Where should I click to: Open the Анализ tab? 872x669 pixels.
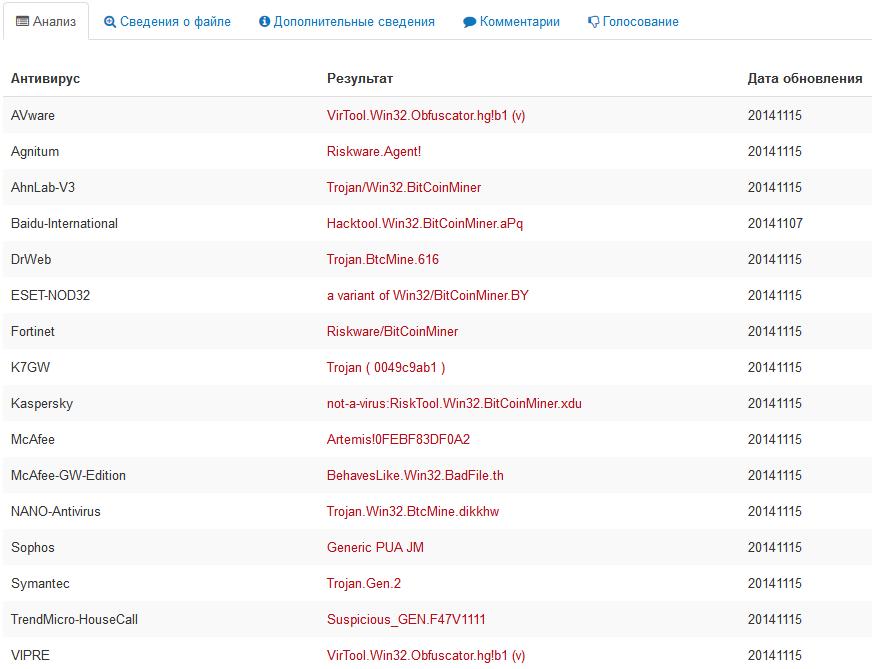46,22
